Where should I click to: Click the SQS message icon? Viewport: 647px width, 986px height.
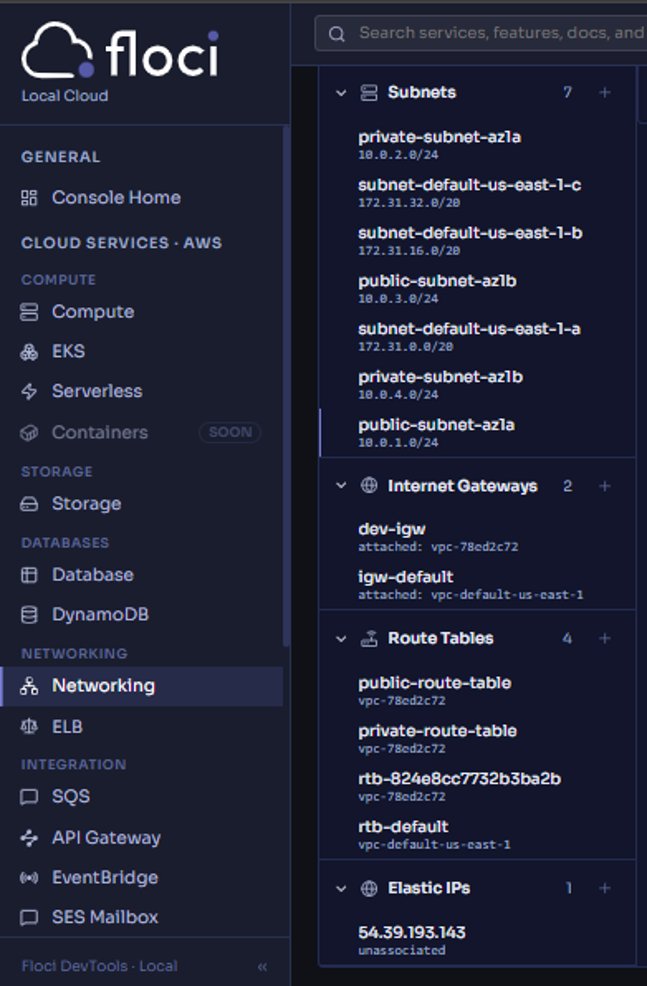pyautogui.click(x=29, y=797)
